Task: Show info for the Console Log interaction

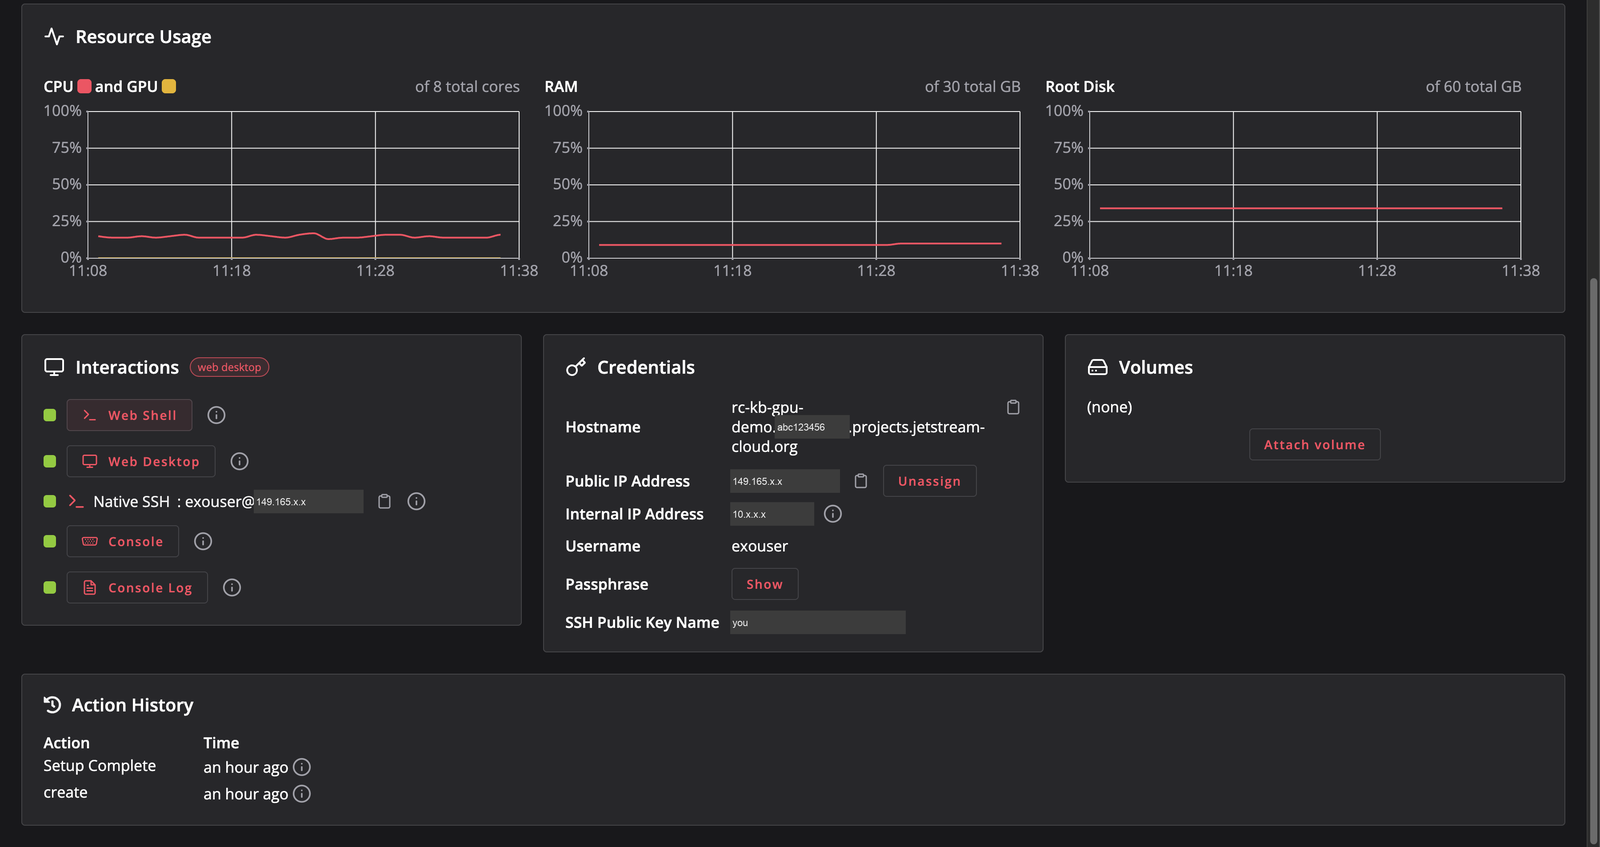Action: (x=232, y=587)
